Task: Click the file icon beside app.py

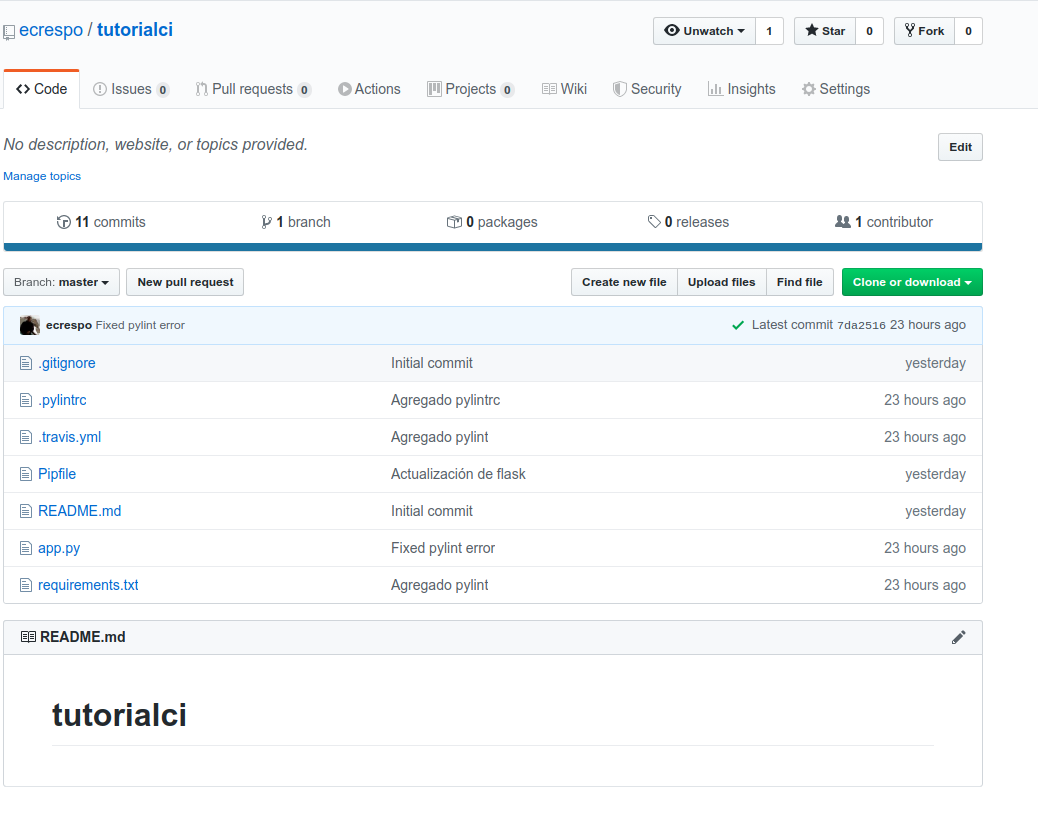Action: (26, 548)
